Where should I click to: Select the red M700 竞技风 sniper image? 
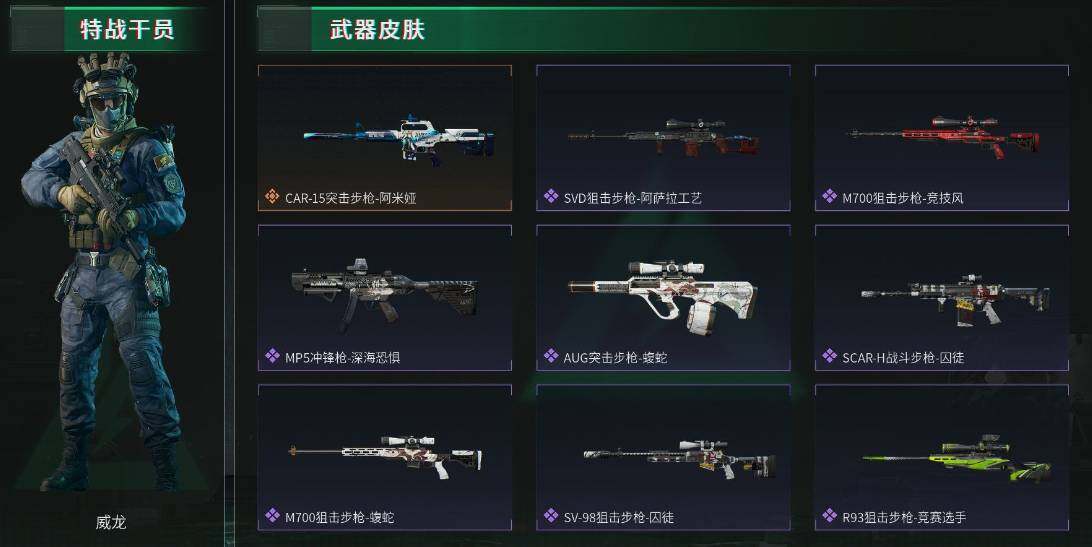[944, 136]
